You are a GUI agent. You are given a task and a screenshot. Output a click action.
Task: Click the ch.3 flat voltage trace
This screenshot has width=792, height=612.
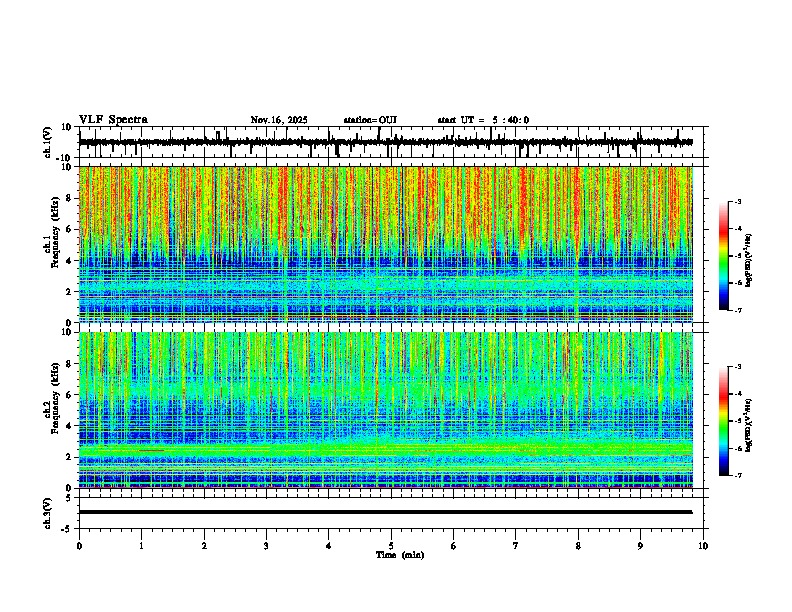[x=385, y=512]
